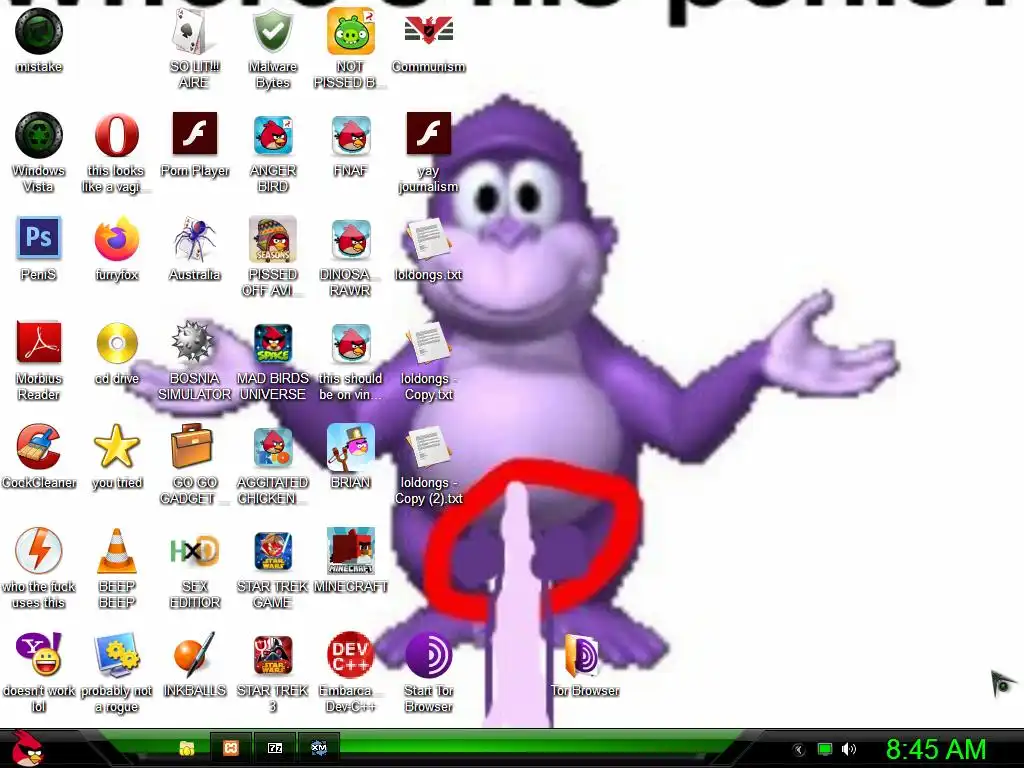Show hidden tray icons arrow
Viewport: 1024px width, 768px height.
tap(798, 750)
